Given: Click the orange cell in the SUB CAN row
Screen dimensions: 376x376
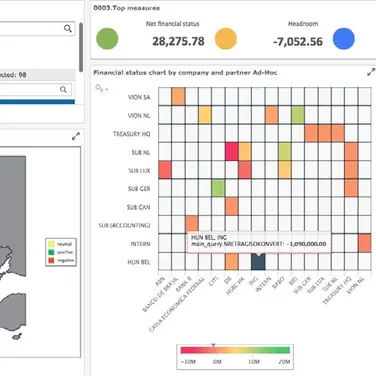Looking at the screenshot, I should (232, 207).
